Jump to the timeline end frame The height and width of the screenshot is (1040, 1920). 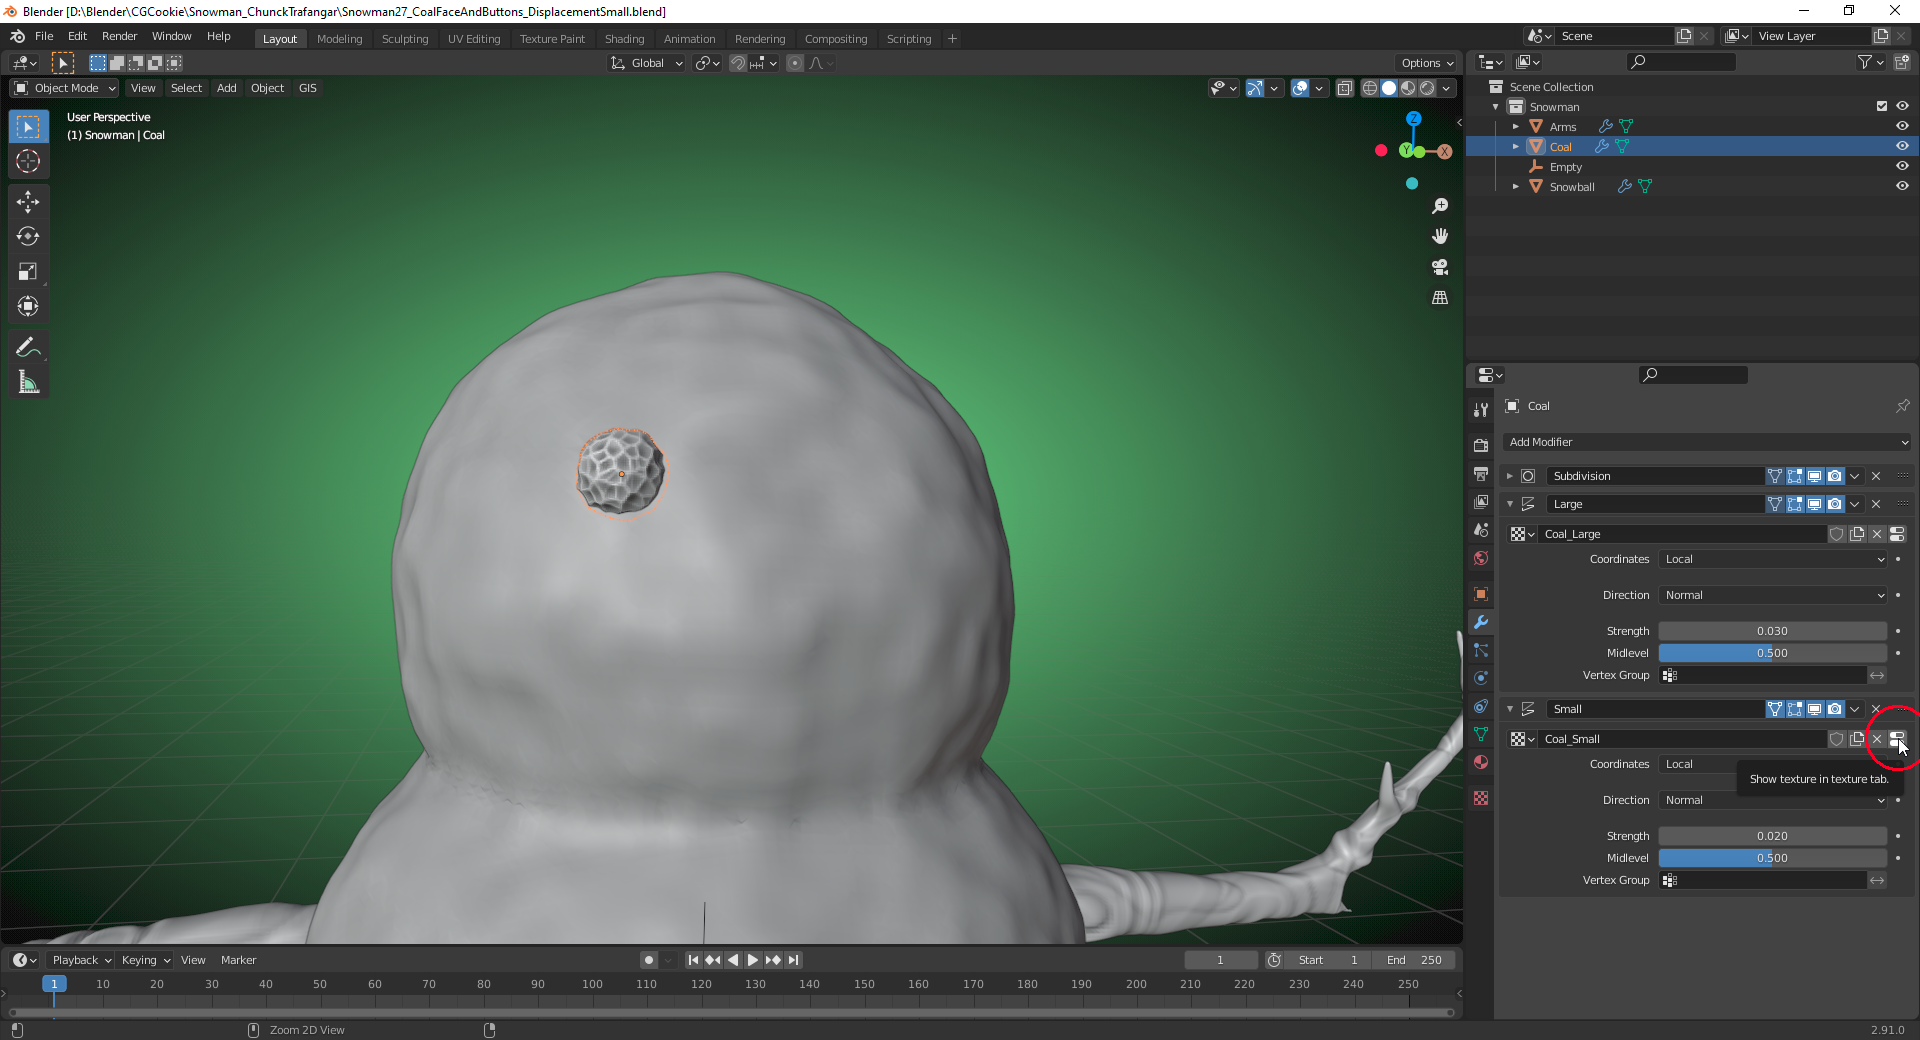point(793,960)
